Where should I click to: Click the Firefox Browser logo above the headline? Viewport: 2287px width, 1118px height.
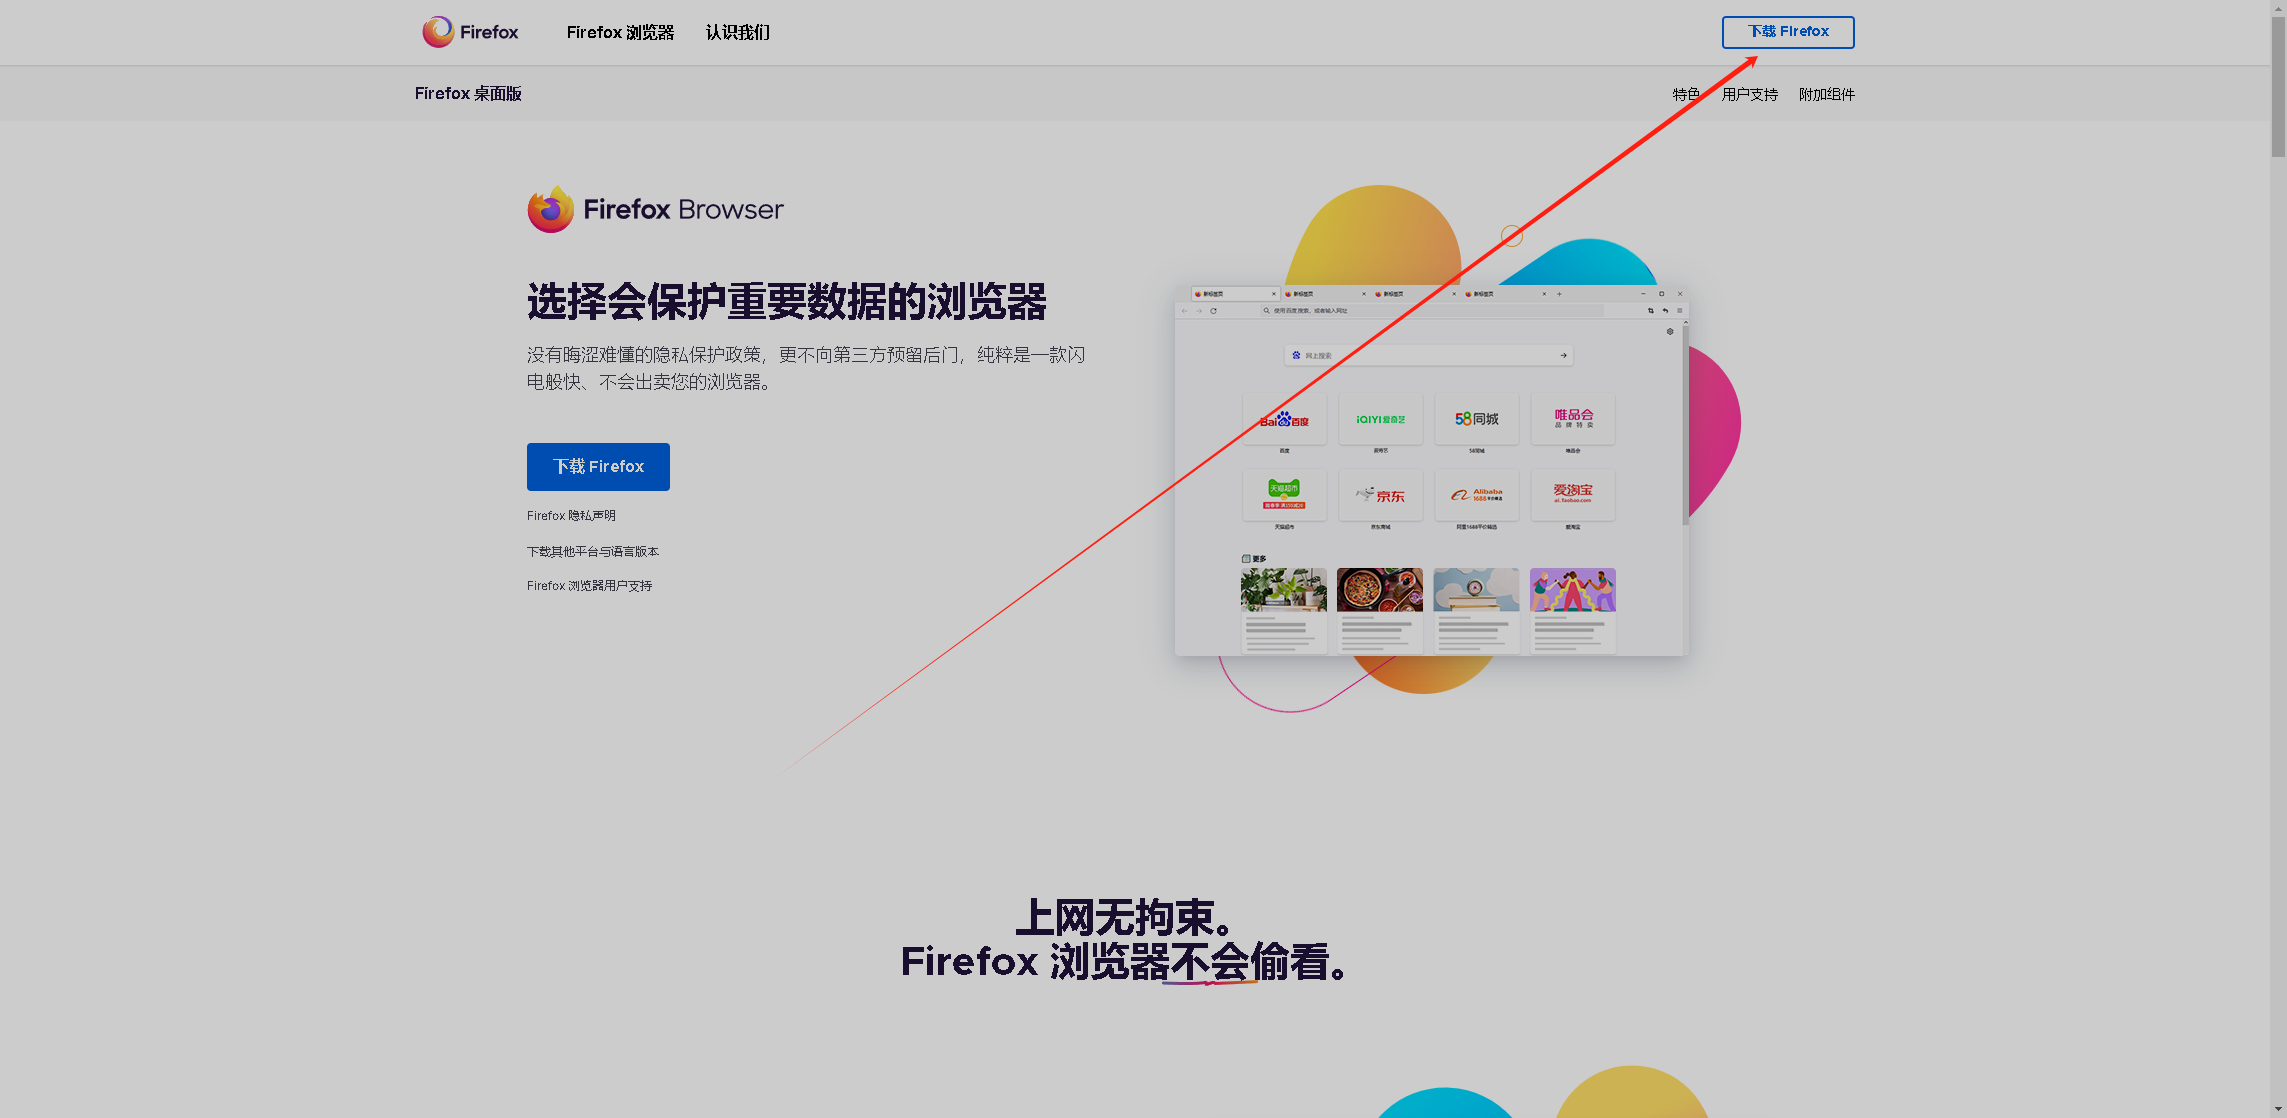pyautogui.click(x=655, y=209)
